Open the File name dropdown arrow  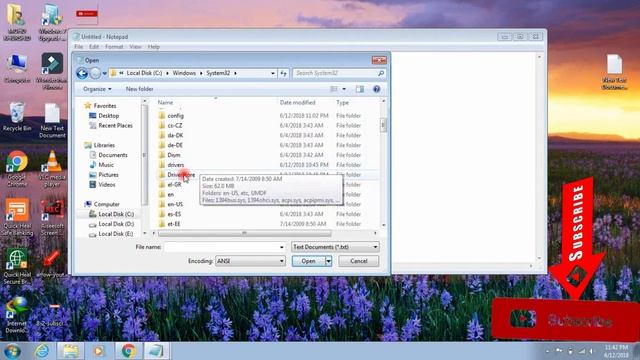[282, 247]
